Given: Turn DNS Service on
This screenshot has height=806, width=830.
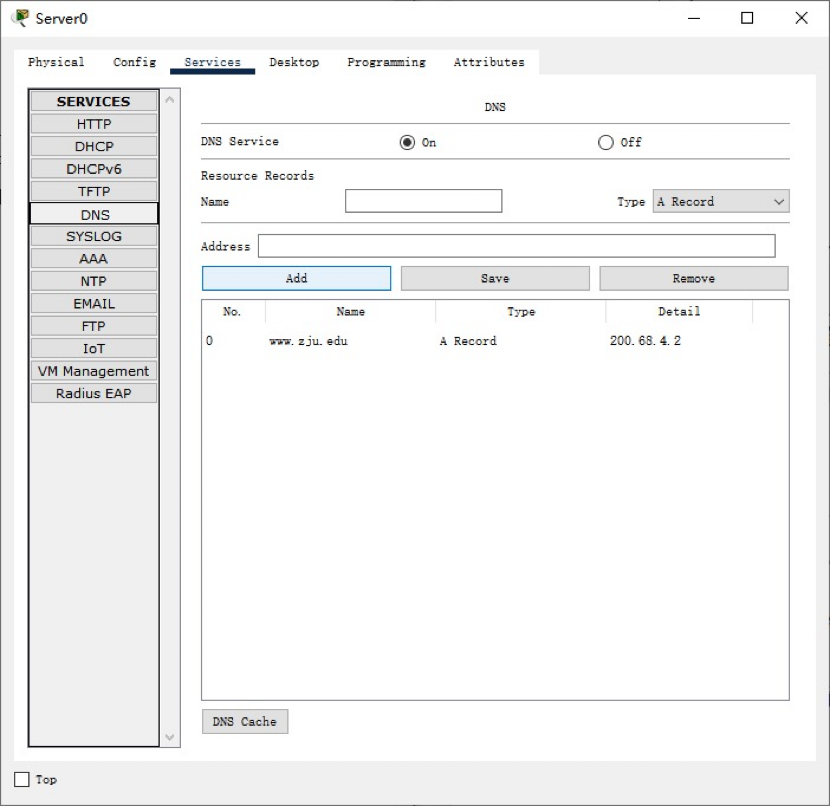Looking at the screenshot, I should point(407,142).
